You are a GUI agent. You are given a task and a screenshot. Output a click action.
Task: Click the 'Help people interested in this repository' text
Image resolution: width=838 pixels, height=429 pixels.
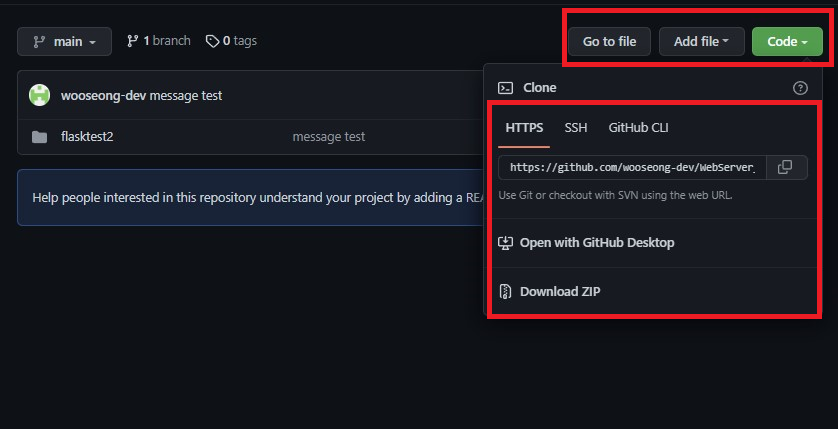[x=258, y=198]
